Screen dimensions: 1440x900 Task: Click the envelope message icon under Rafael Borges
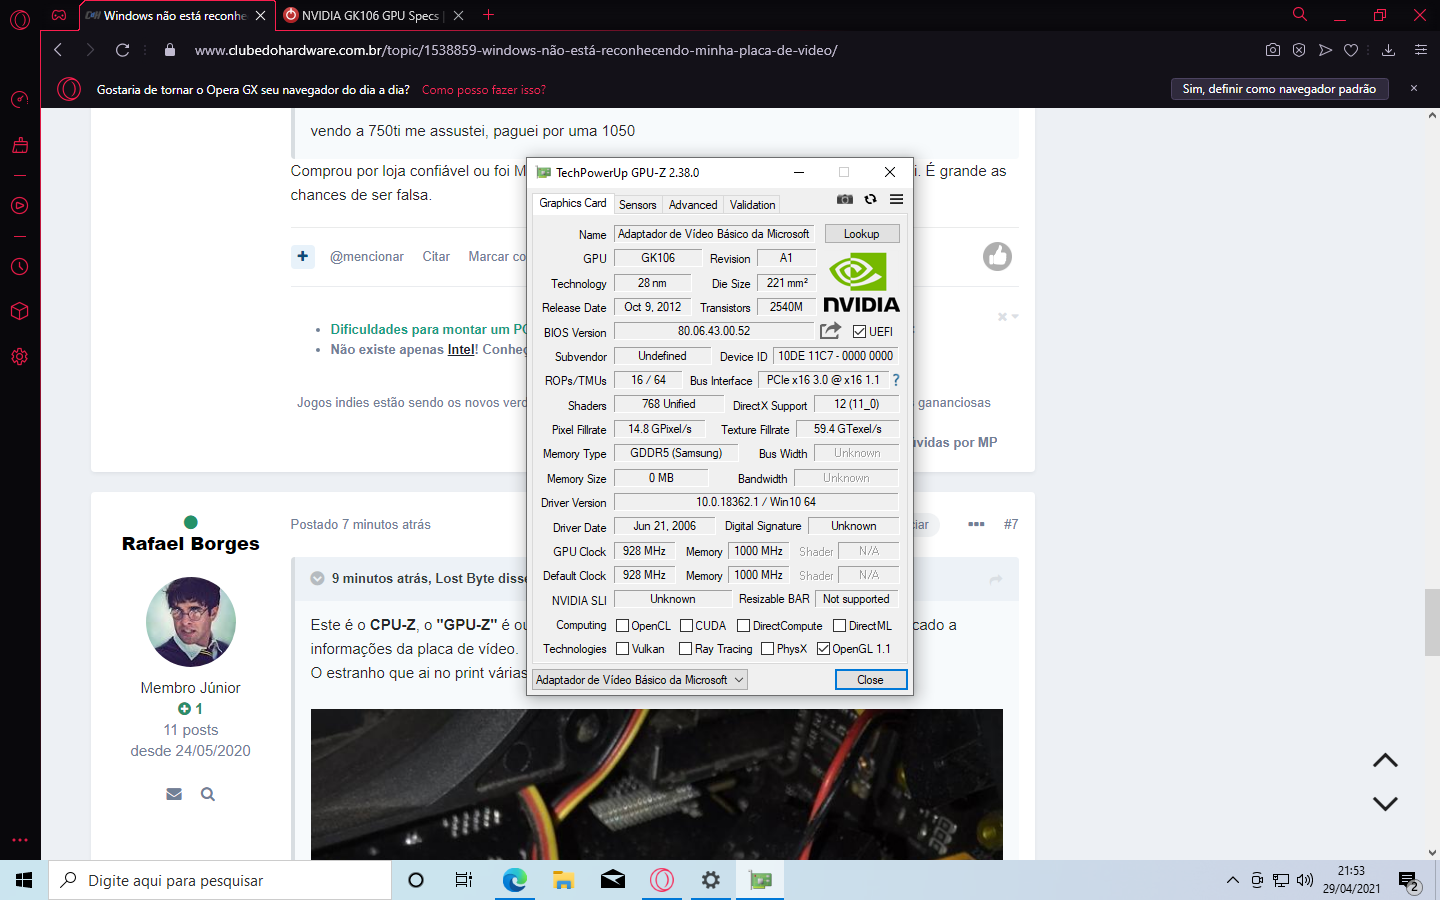click(174, 794)
